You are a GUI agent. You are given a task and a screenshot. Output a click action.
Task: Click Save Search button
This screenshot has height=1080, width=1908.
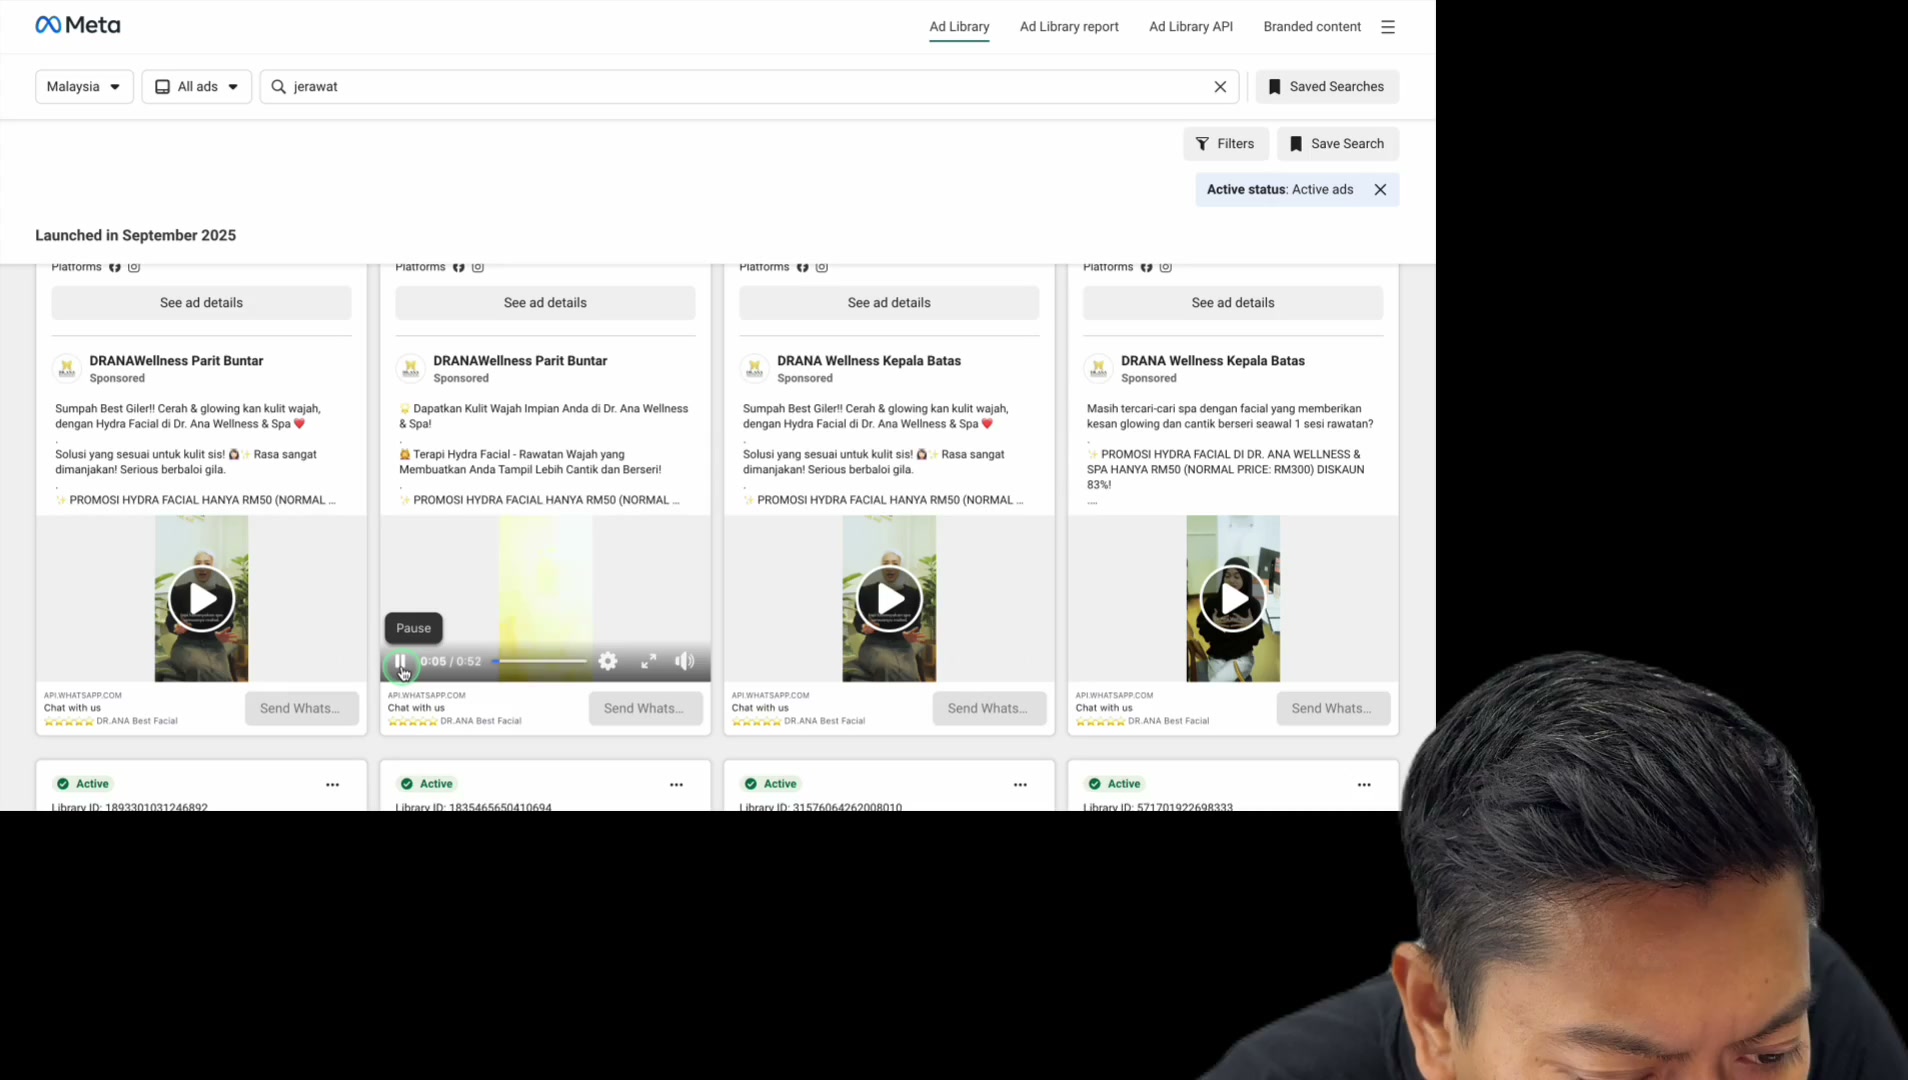pos(1337,144)
